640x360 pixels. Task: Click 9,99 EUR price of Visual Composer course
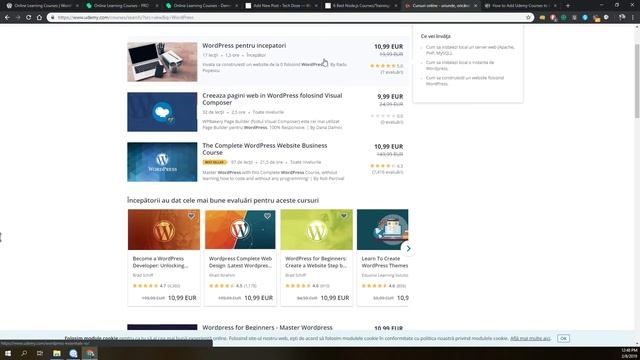(x=390, y=97)
